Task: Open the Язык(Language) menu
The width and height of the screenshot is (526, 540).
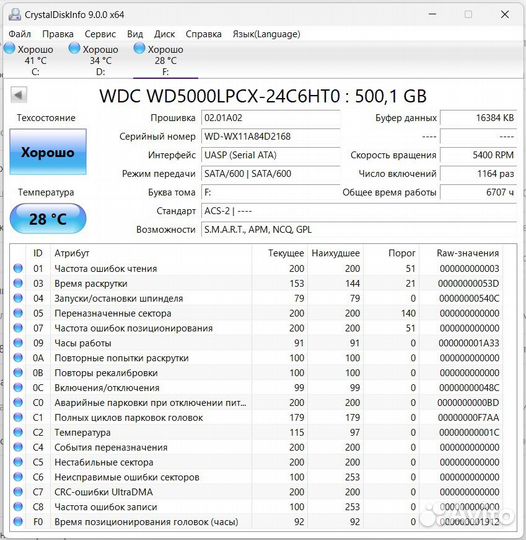Action: coord(266,34)
